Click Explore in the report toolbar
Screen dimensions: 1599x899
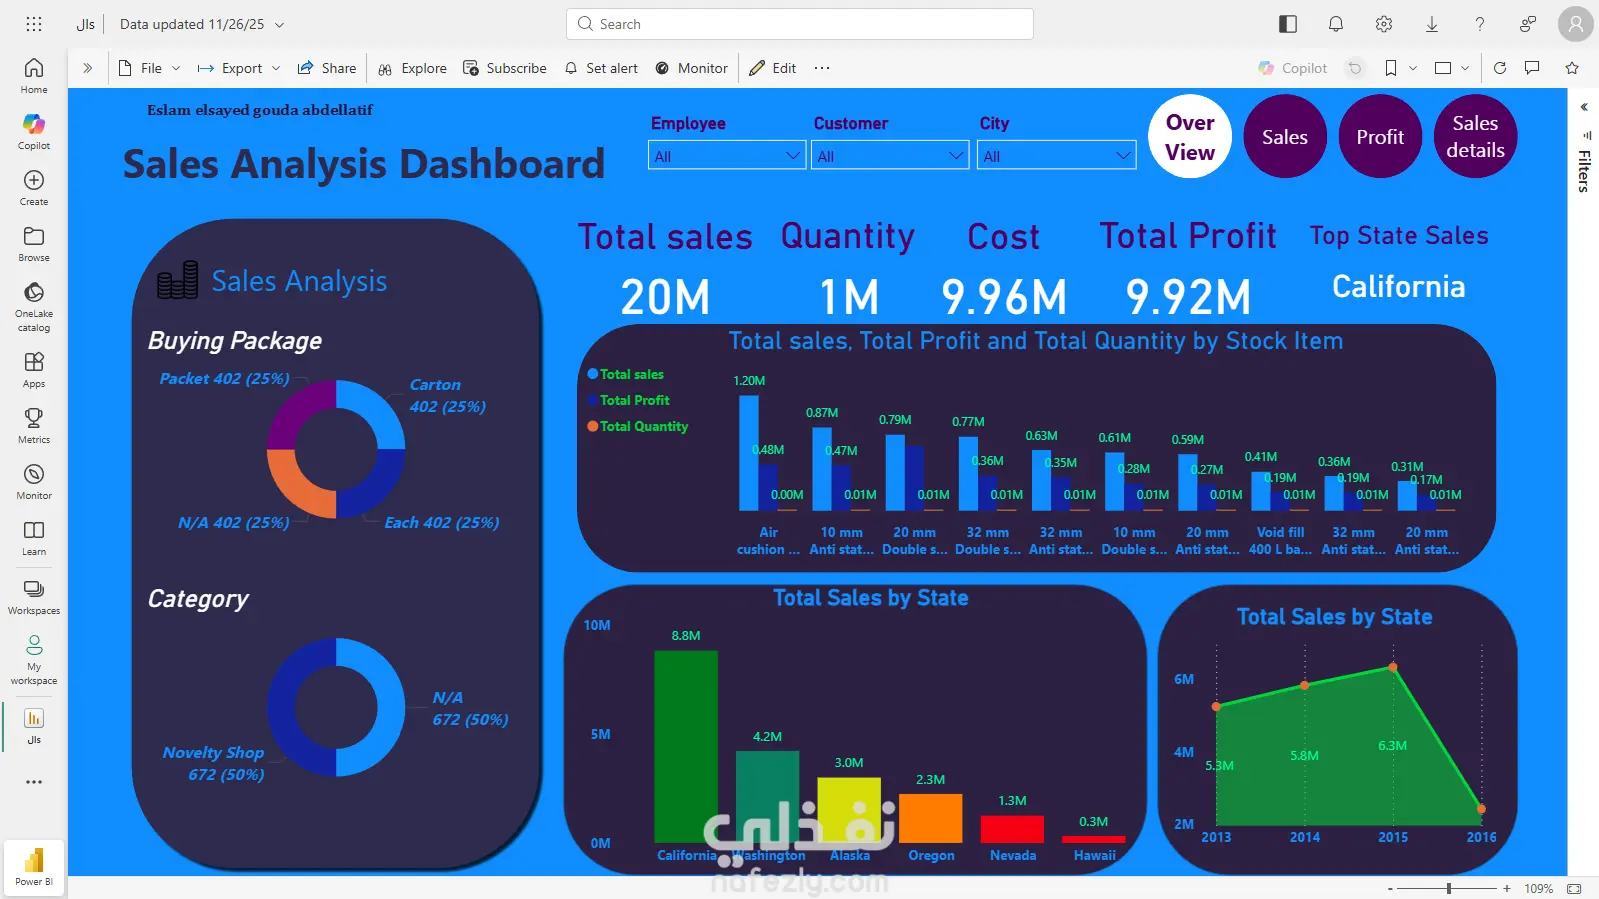[x=412, y=68]
